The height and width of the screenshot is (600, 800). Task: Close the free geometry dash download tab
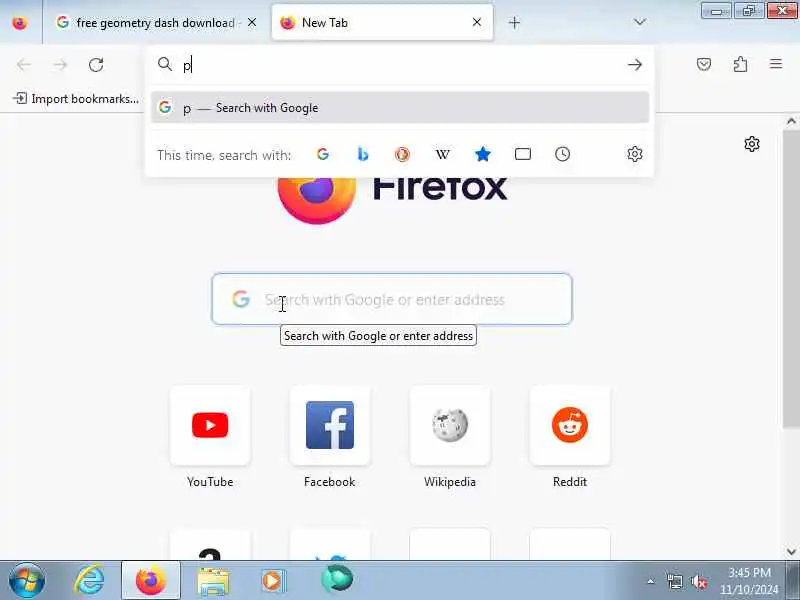252,22
